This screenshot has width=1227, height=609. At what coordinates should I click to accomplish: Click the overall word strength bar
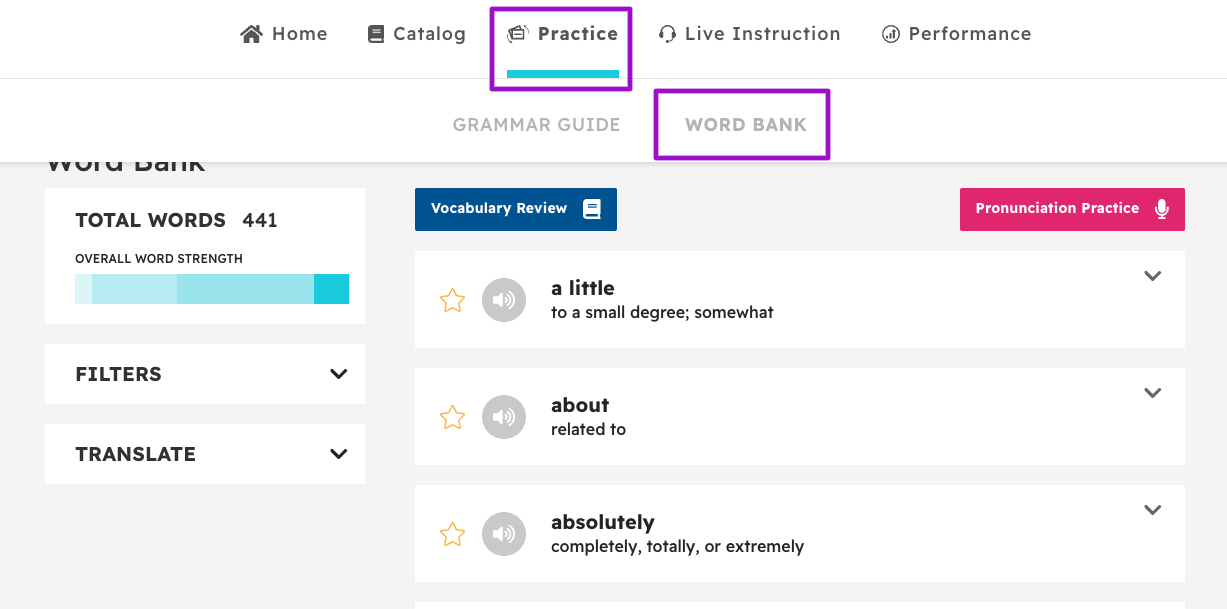212,289
